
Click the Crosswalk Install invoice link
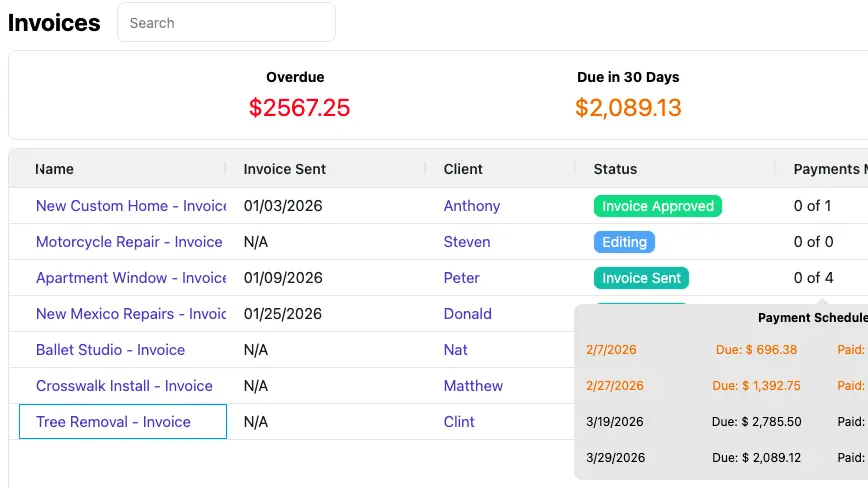[x=124, y=386]
